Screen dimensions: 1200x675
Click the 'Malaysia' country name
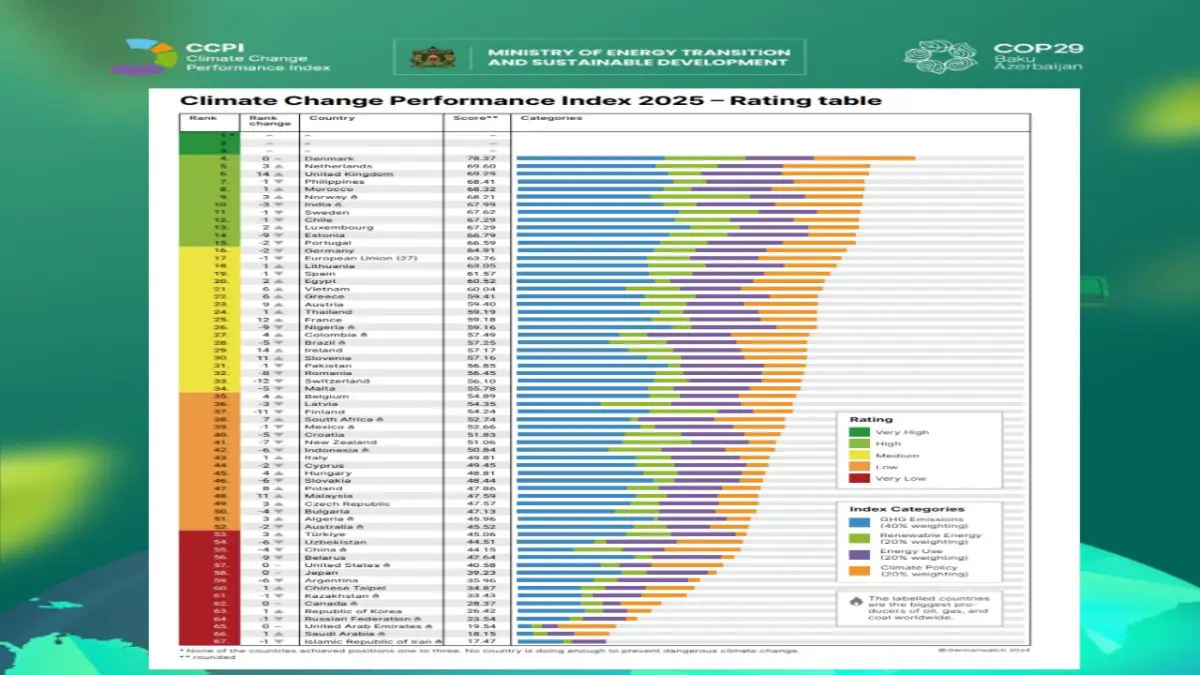326,495
